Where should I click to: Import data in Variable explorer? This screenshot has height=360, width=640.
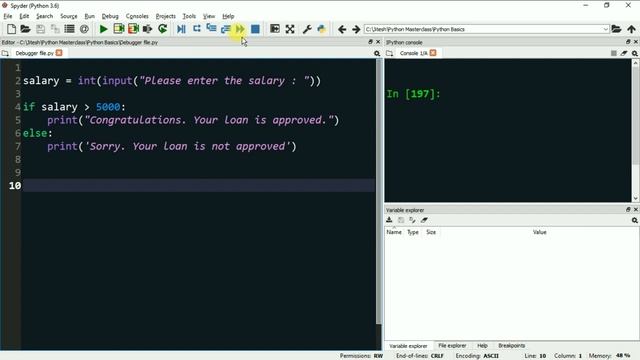[x=389, y=220]
